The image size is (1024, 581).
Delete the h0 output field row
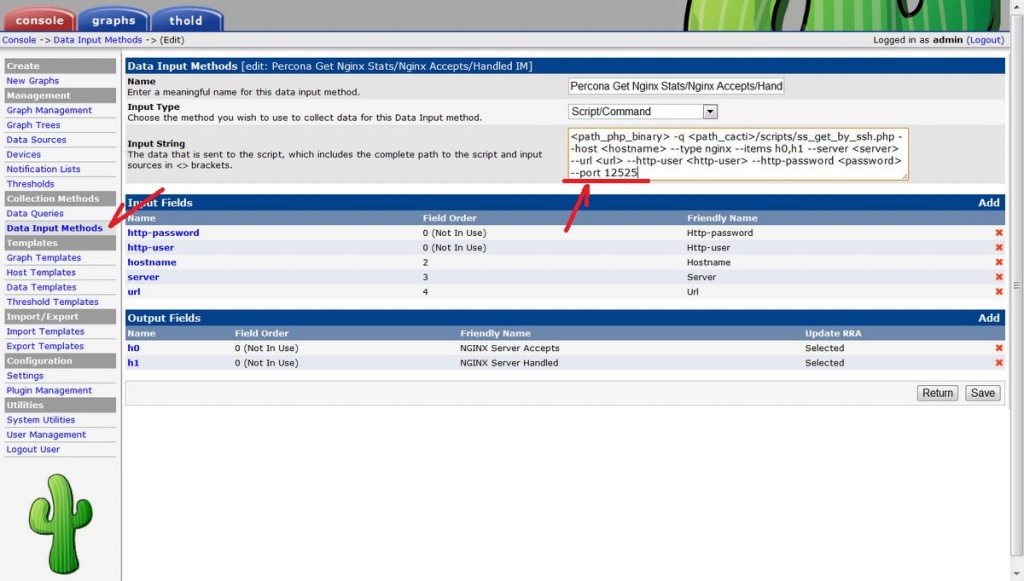[998, 348]
